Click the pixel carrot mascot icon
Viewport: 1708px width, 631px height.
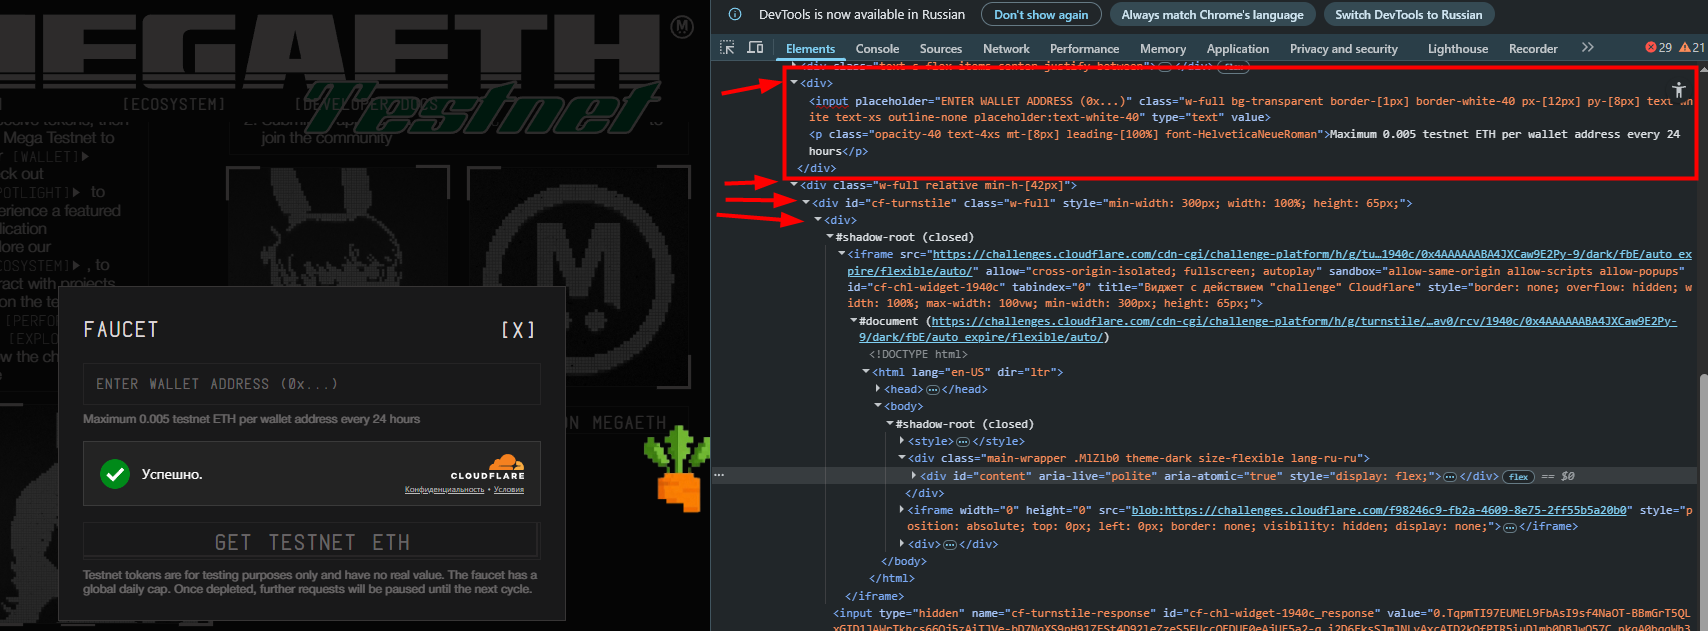click(x=677, y=468)
